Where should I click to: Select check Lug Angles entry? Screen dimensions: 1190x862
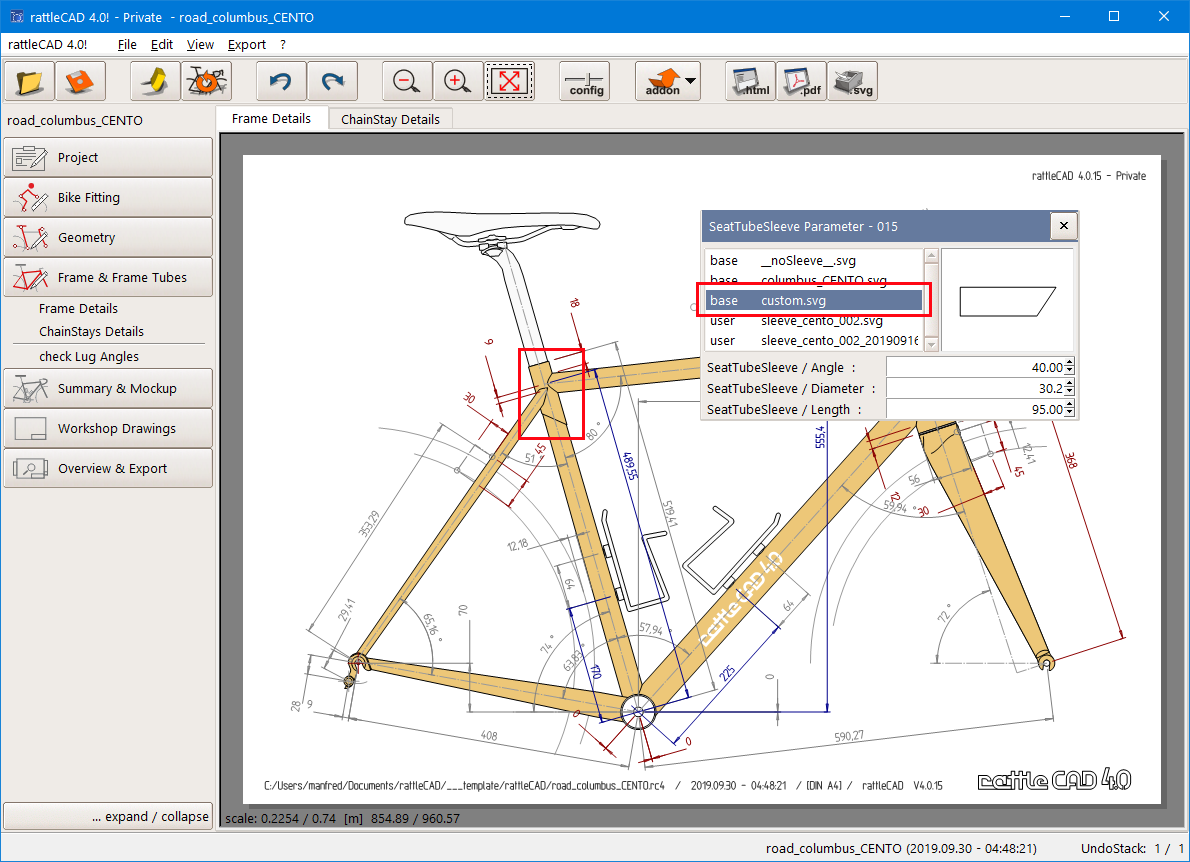point(89,357)
